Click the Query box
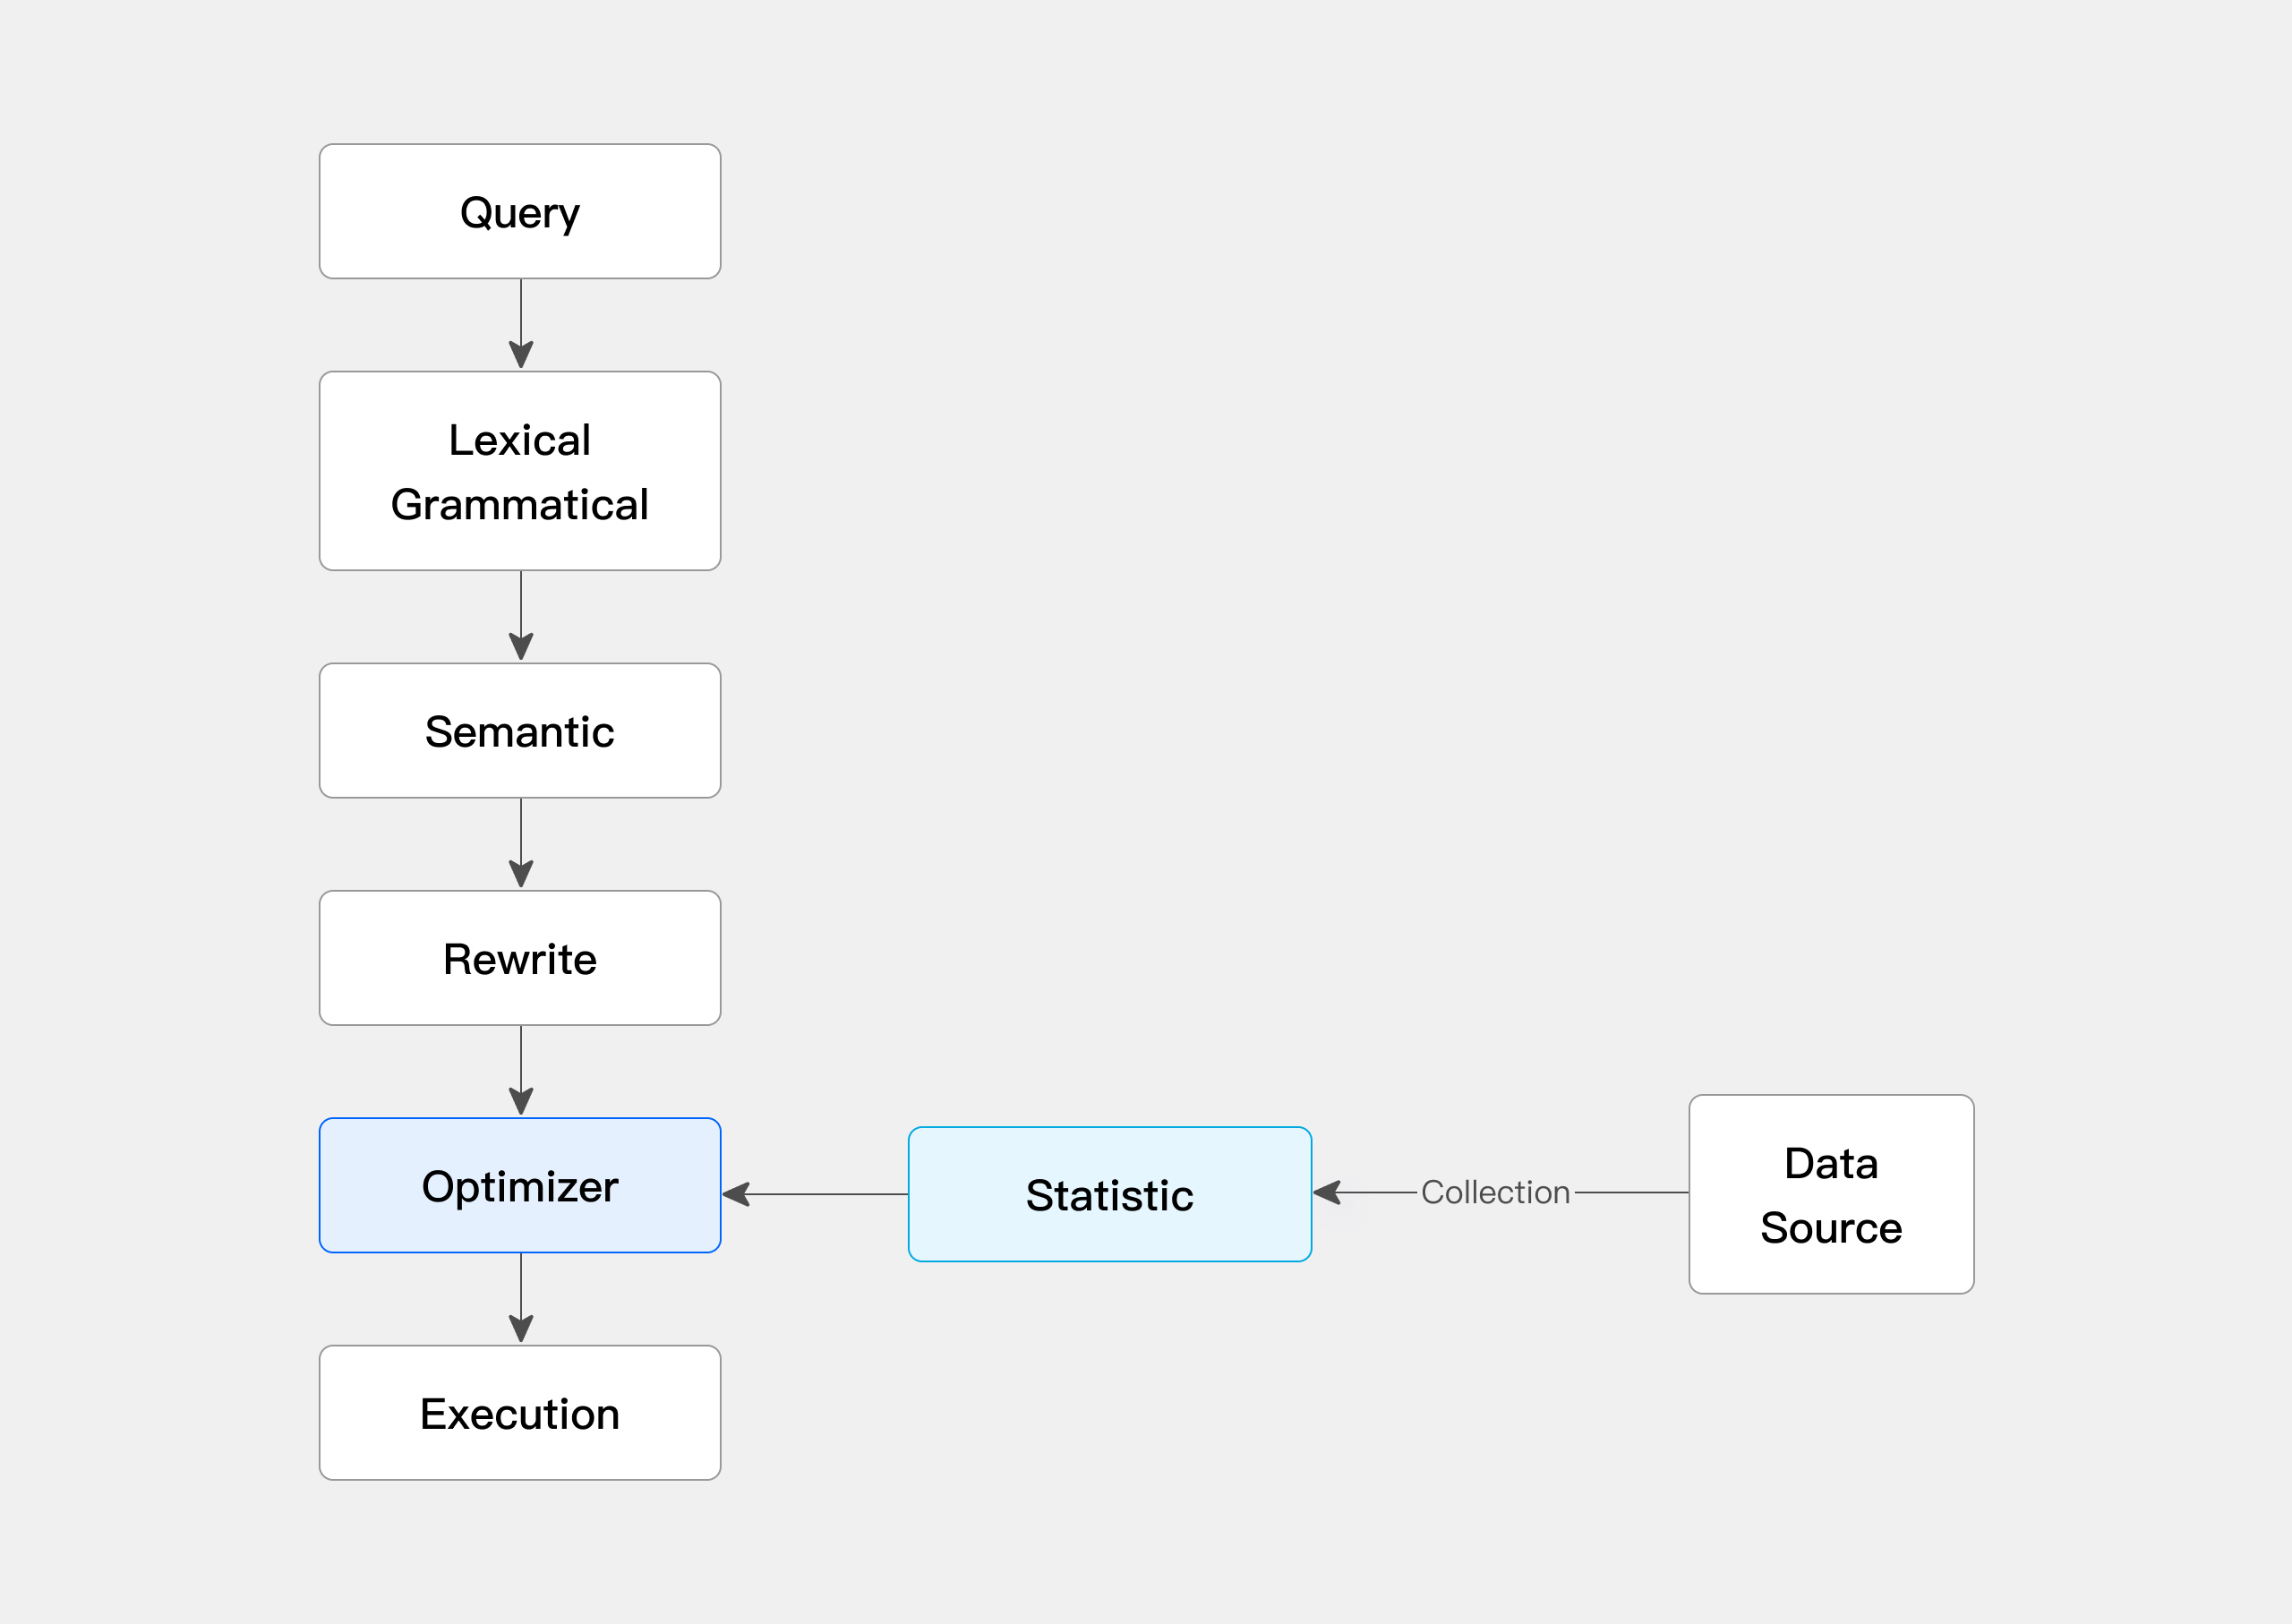This screenshot has height=1624, width=2292. [520, 211]
